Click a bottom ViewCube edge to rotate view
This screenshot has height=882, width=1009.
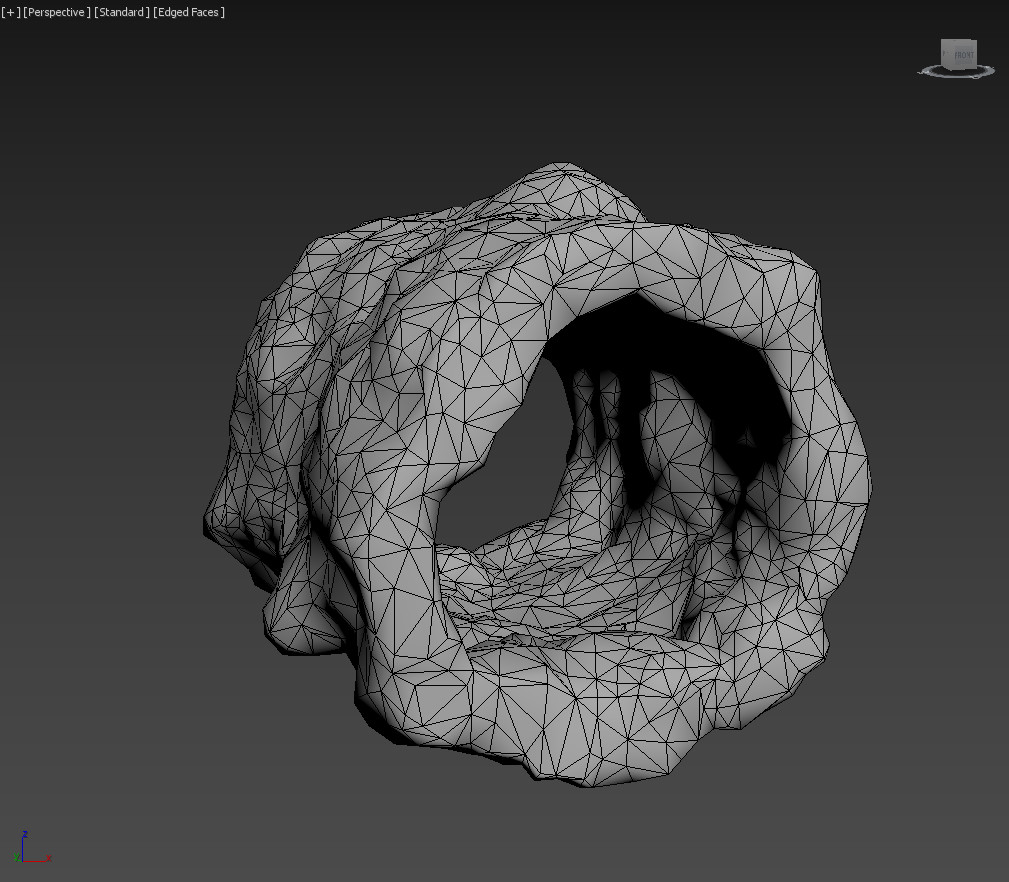958,66
